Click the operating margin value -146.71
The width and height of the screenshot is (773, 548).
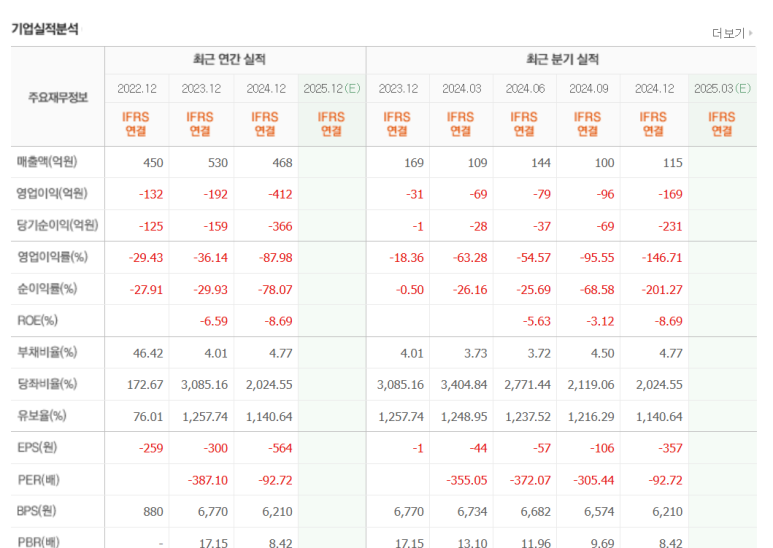[x=662, y=258]
